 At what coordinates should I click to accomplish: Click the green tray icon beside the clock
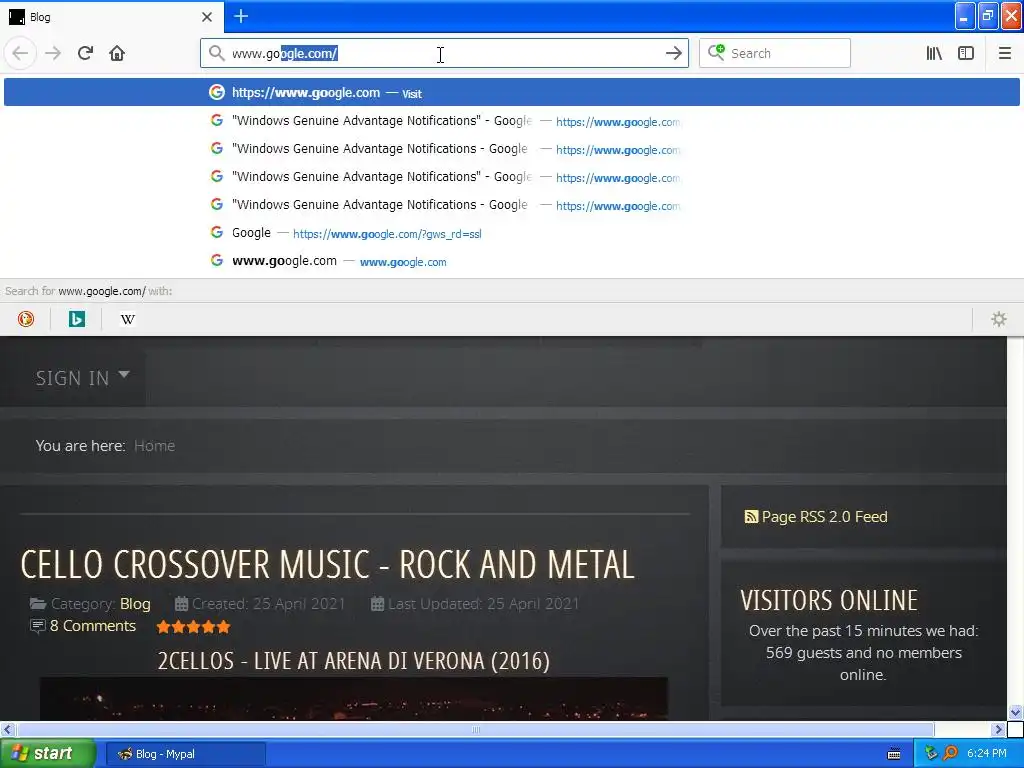pos(931,753)
